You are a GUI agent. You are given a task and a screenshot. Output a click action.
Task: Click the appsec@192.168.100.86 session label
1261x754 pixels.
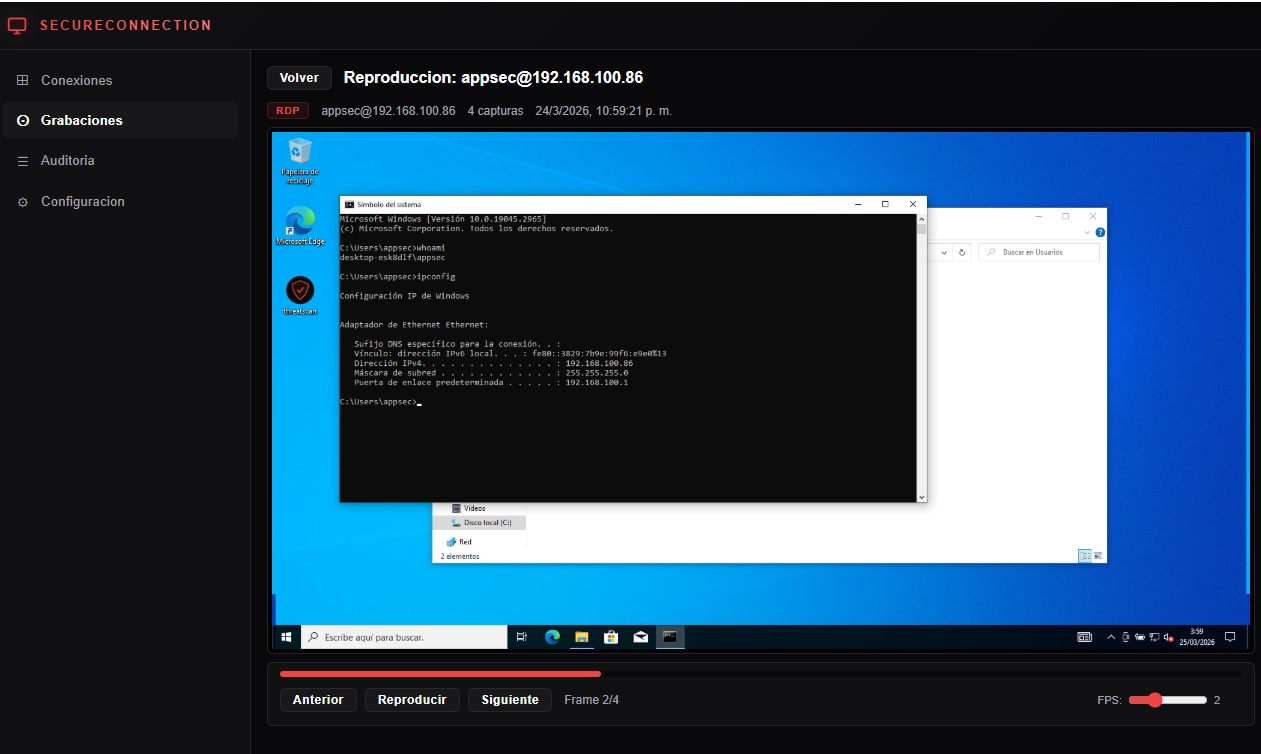tap(388, 111)
